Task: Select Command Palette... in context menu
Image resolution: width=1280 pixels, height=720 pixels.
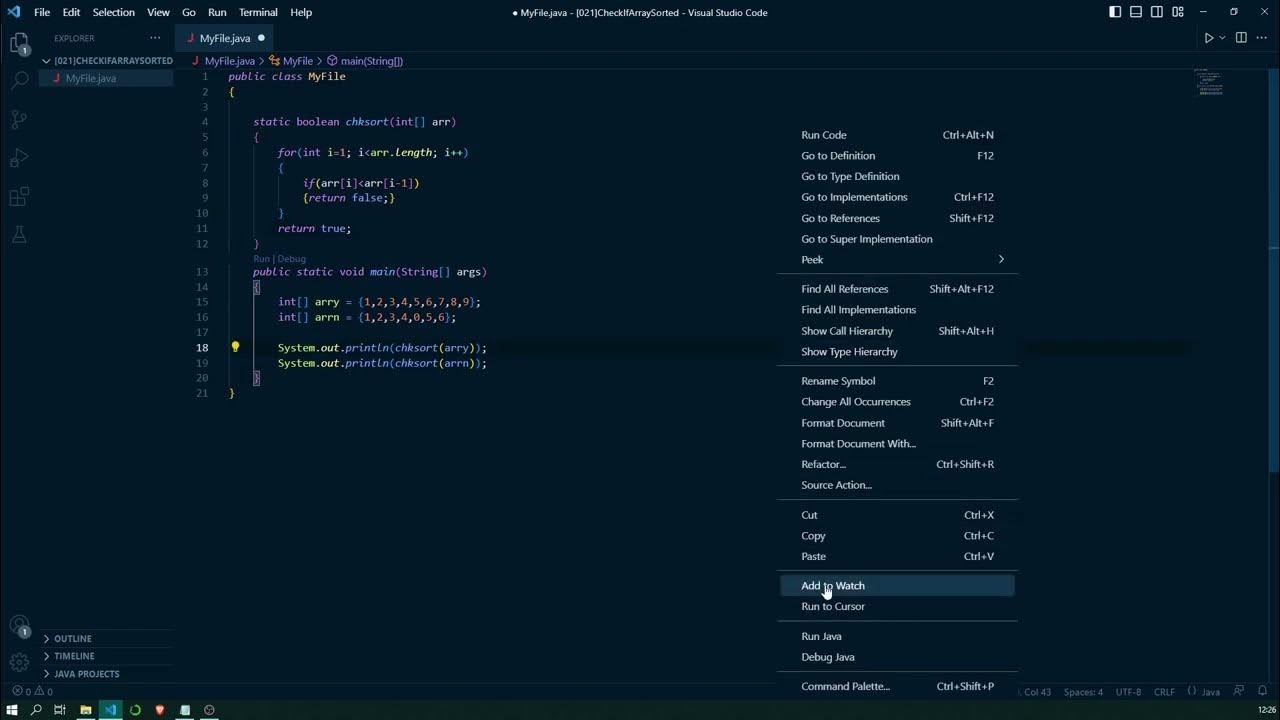Action: 898,687
